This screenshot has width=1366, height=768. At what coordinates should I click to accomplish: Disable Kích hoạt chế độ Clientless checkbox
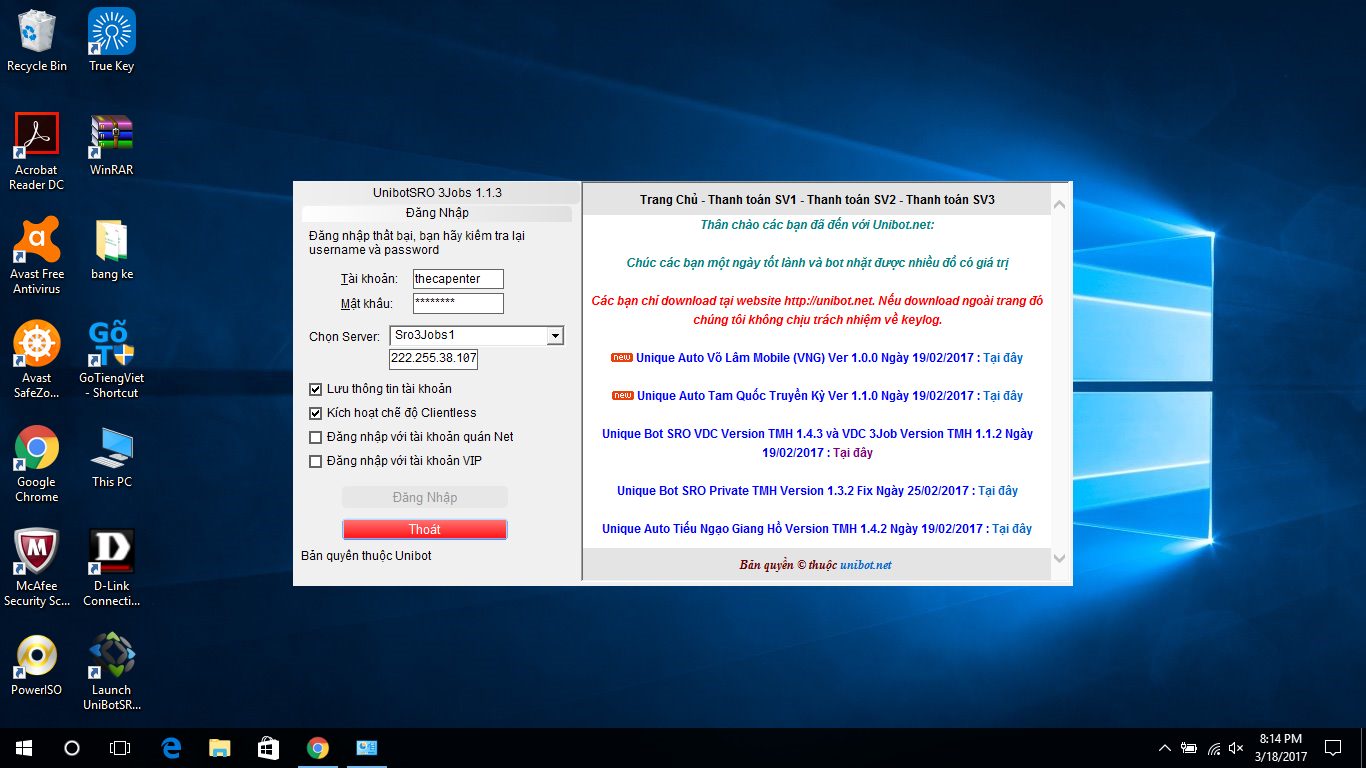click(x=316, y=413)
